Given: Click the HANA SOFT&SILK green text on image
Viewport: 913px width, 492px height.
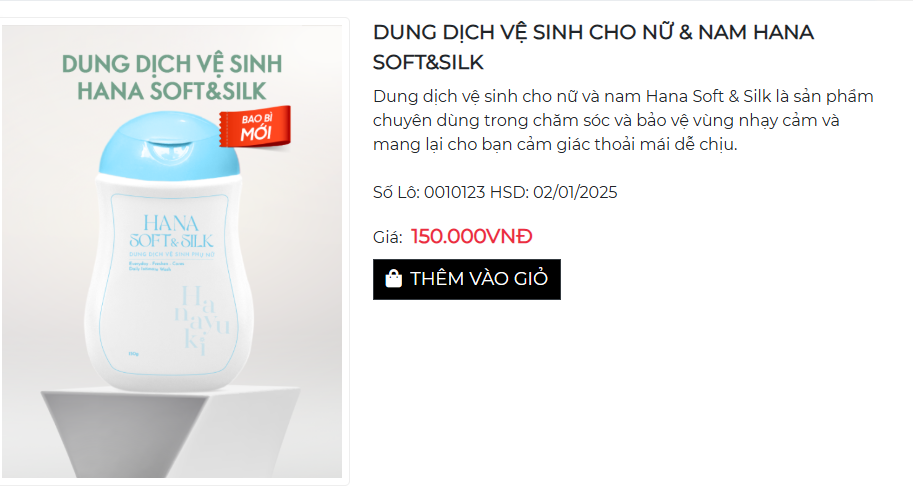Looking at the screenshot, I should pos(172,91).
